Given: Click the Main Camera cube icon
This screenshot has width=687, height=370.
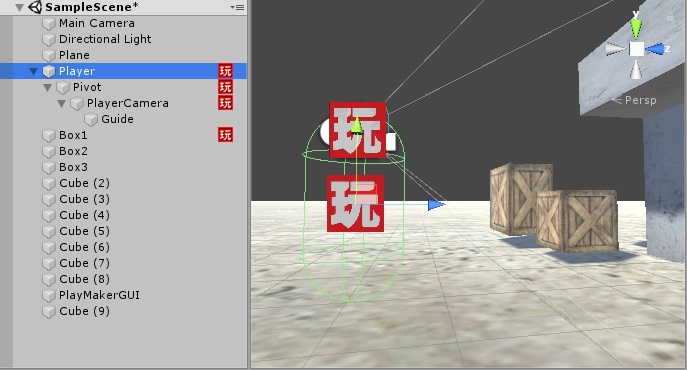Looking at the screenshot, I should click(x=49, y=23).
